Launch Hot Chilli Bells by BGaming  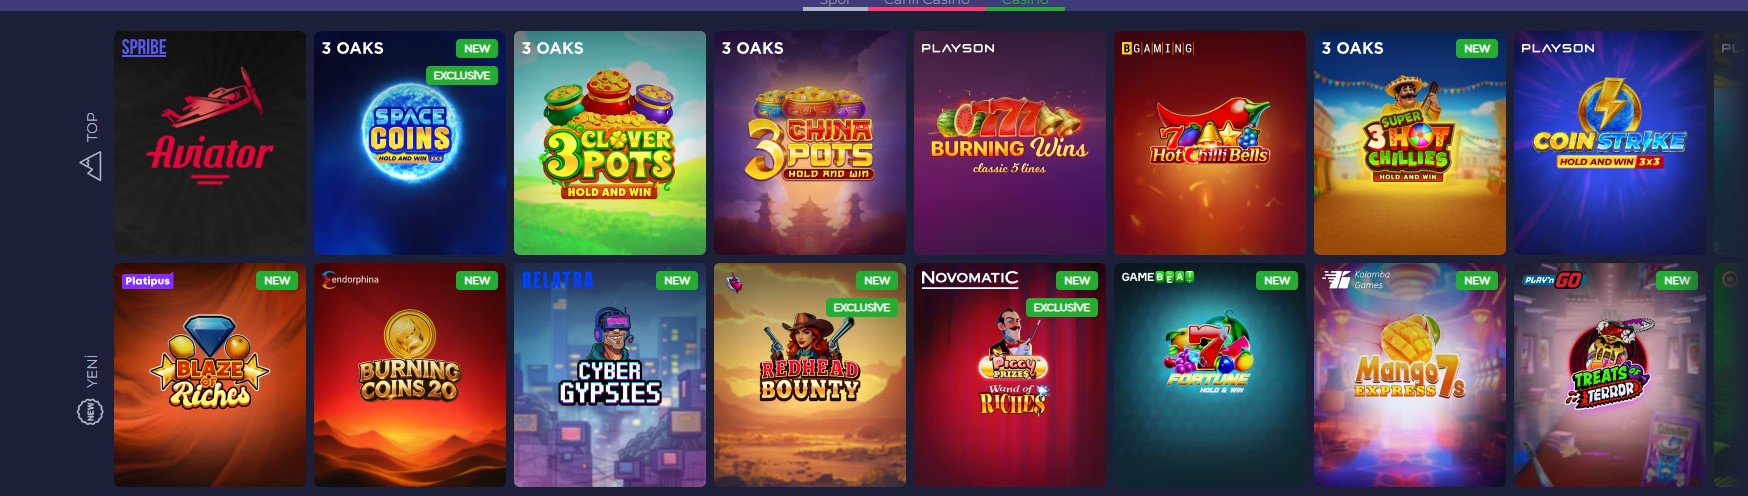pyautogui.click(x=1210, y=143)
